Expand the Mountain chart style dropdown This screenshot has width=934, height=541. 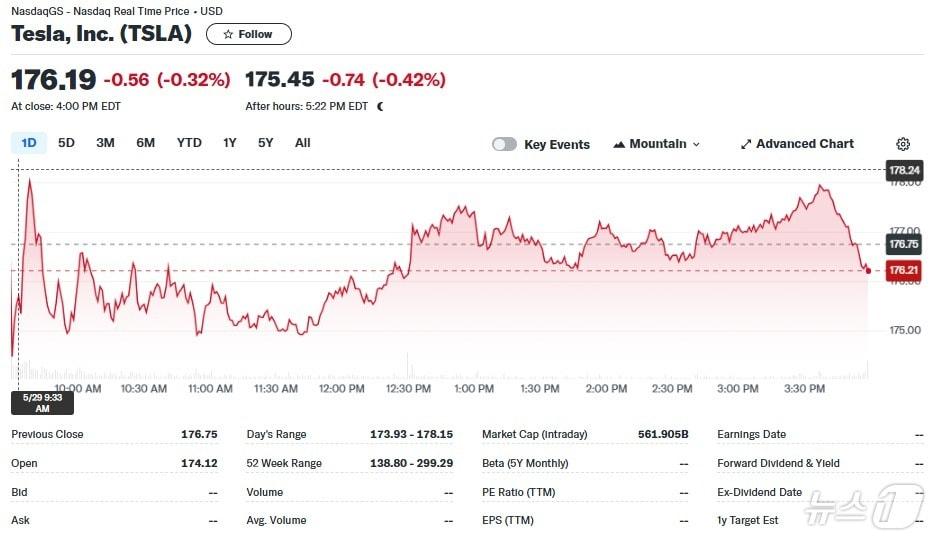(696, 144)
